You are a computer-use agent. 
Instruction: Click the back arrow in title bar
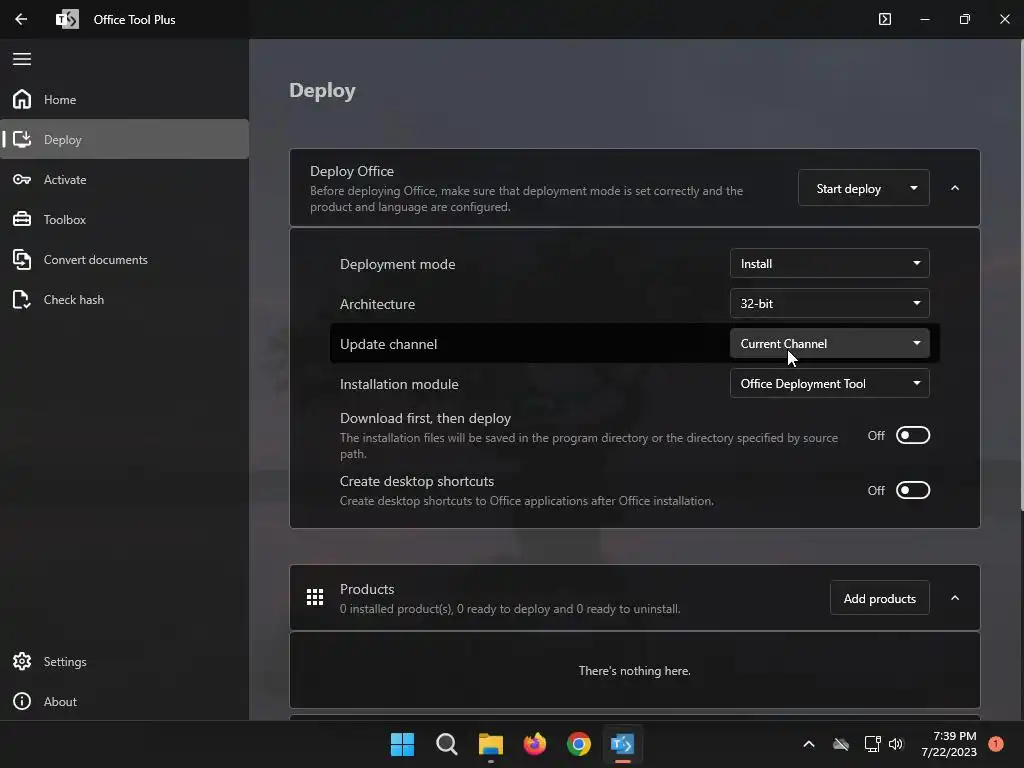pos(21,19)
